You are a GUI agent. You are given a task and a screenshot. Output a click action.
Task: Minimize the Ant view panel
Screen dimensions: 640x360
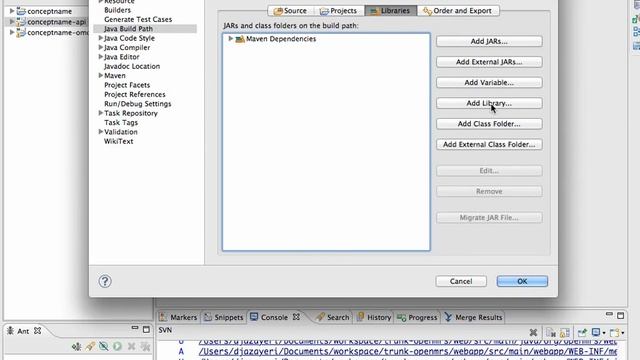click(135, 329)
